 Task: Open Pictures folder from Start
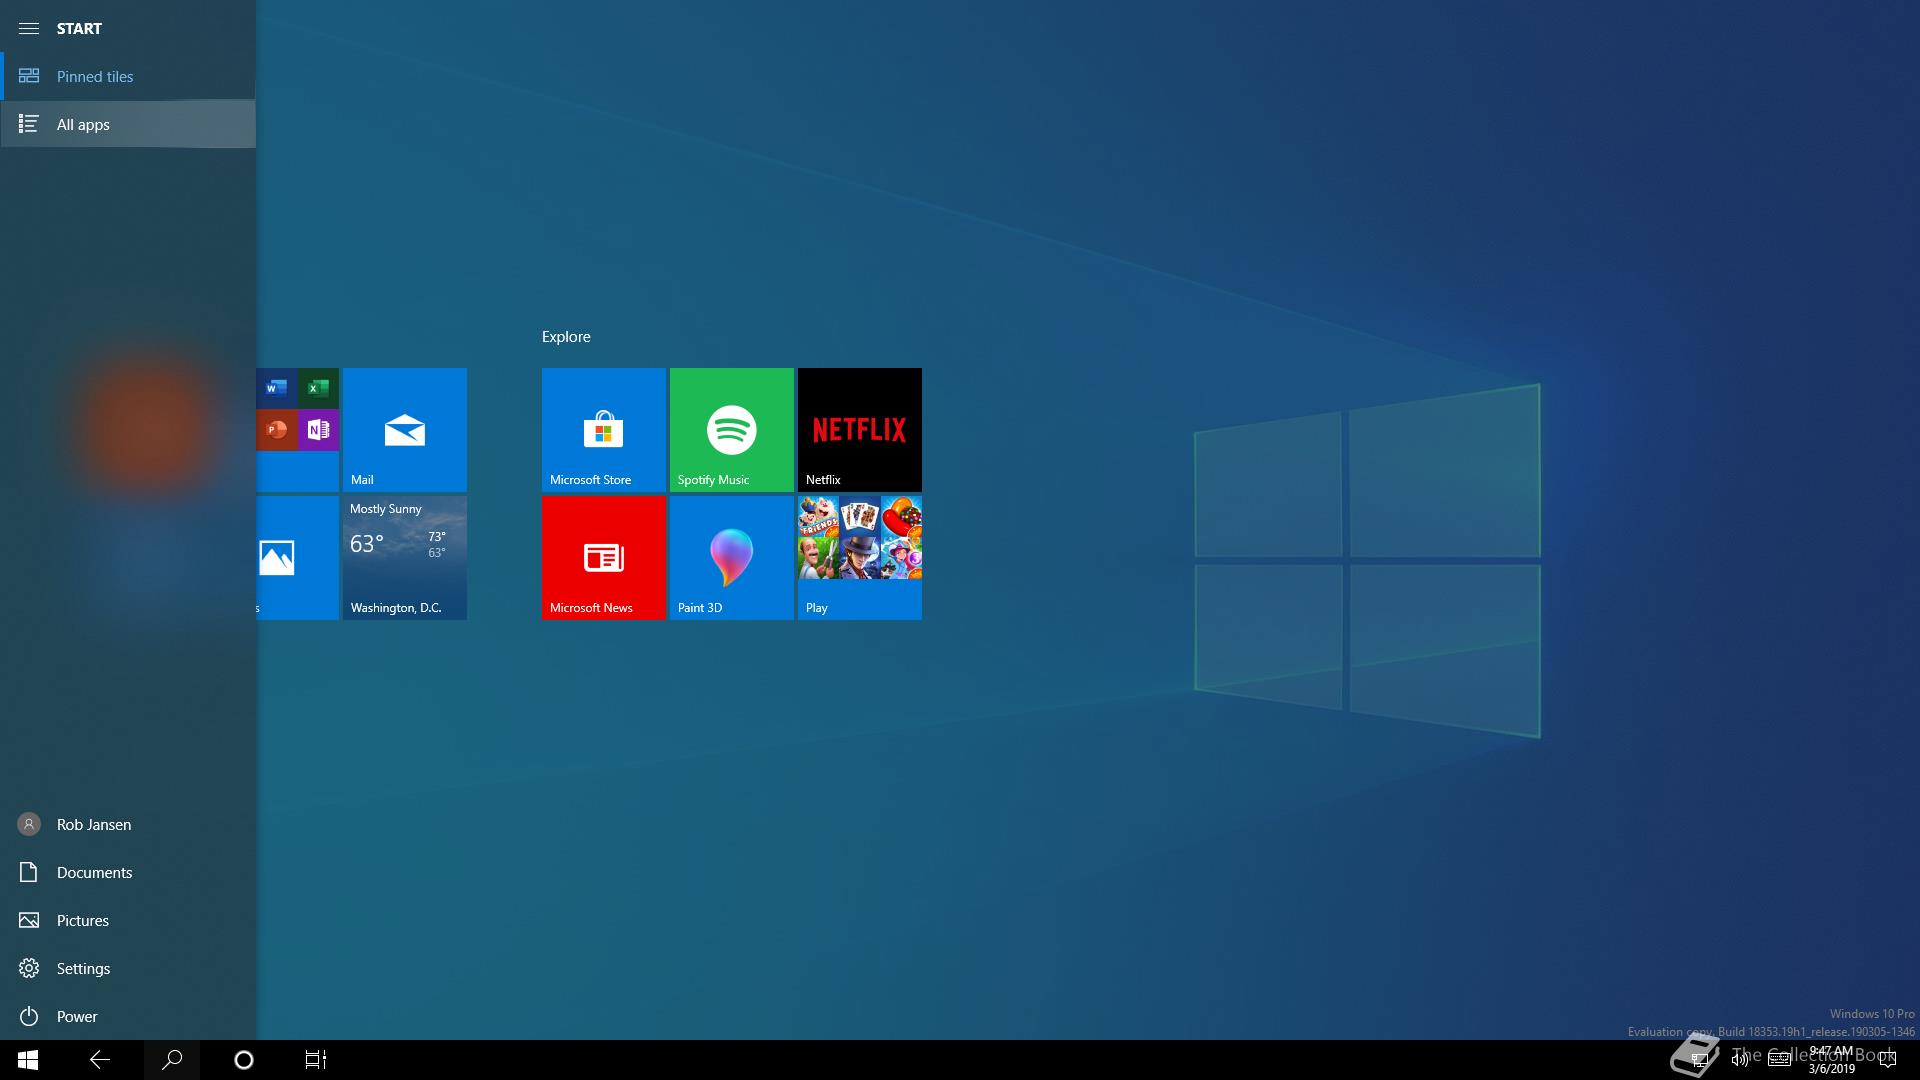[x=128, y=920]
